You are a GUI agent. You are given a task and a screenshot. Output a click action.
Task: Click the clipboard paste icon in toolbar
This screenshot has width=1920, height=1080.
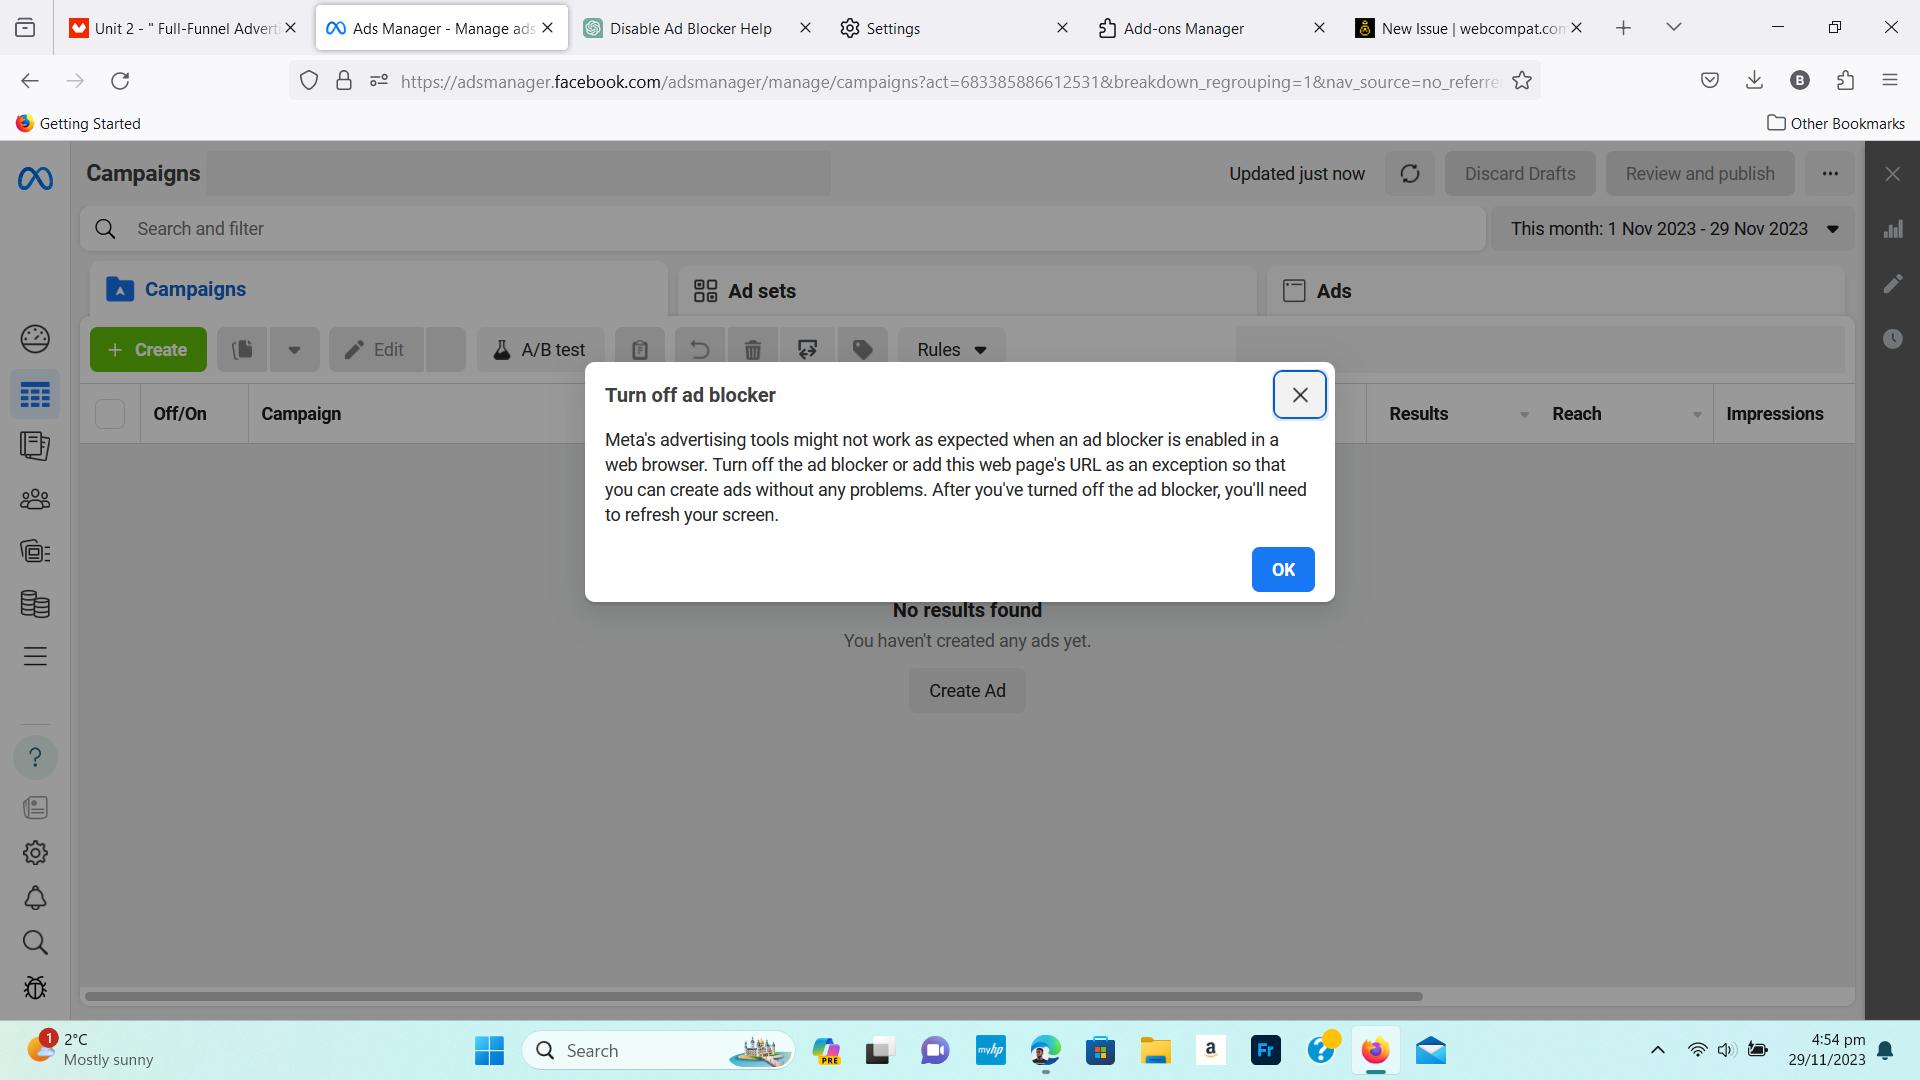point(640,350)
